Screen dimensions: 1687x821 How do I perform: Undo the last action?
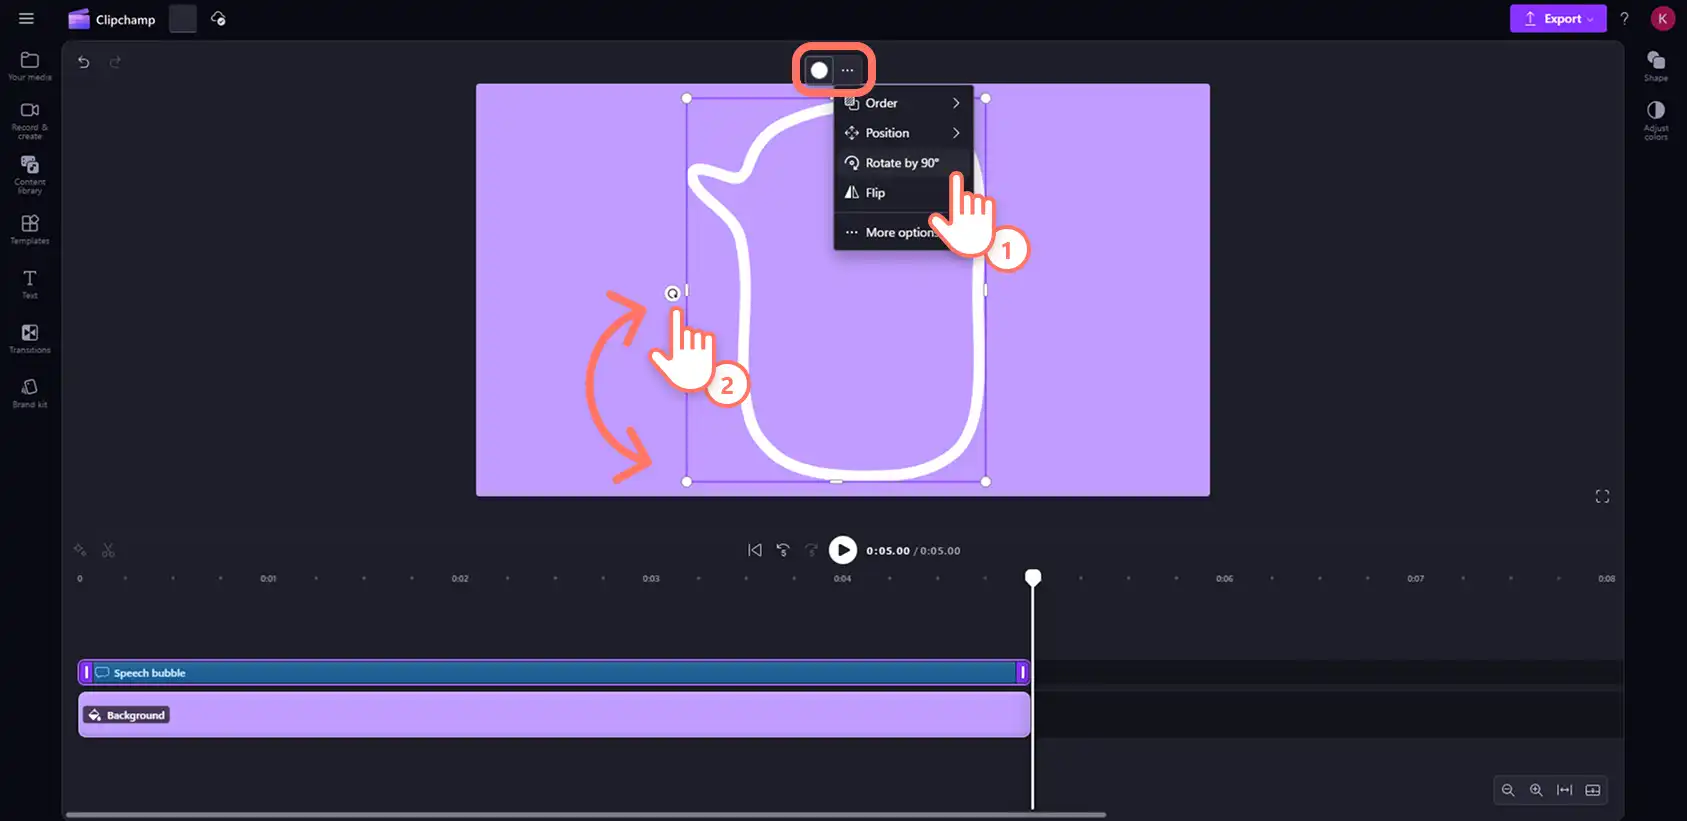[x=84, y=62]
